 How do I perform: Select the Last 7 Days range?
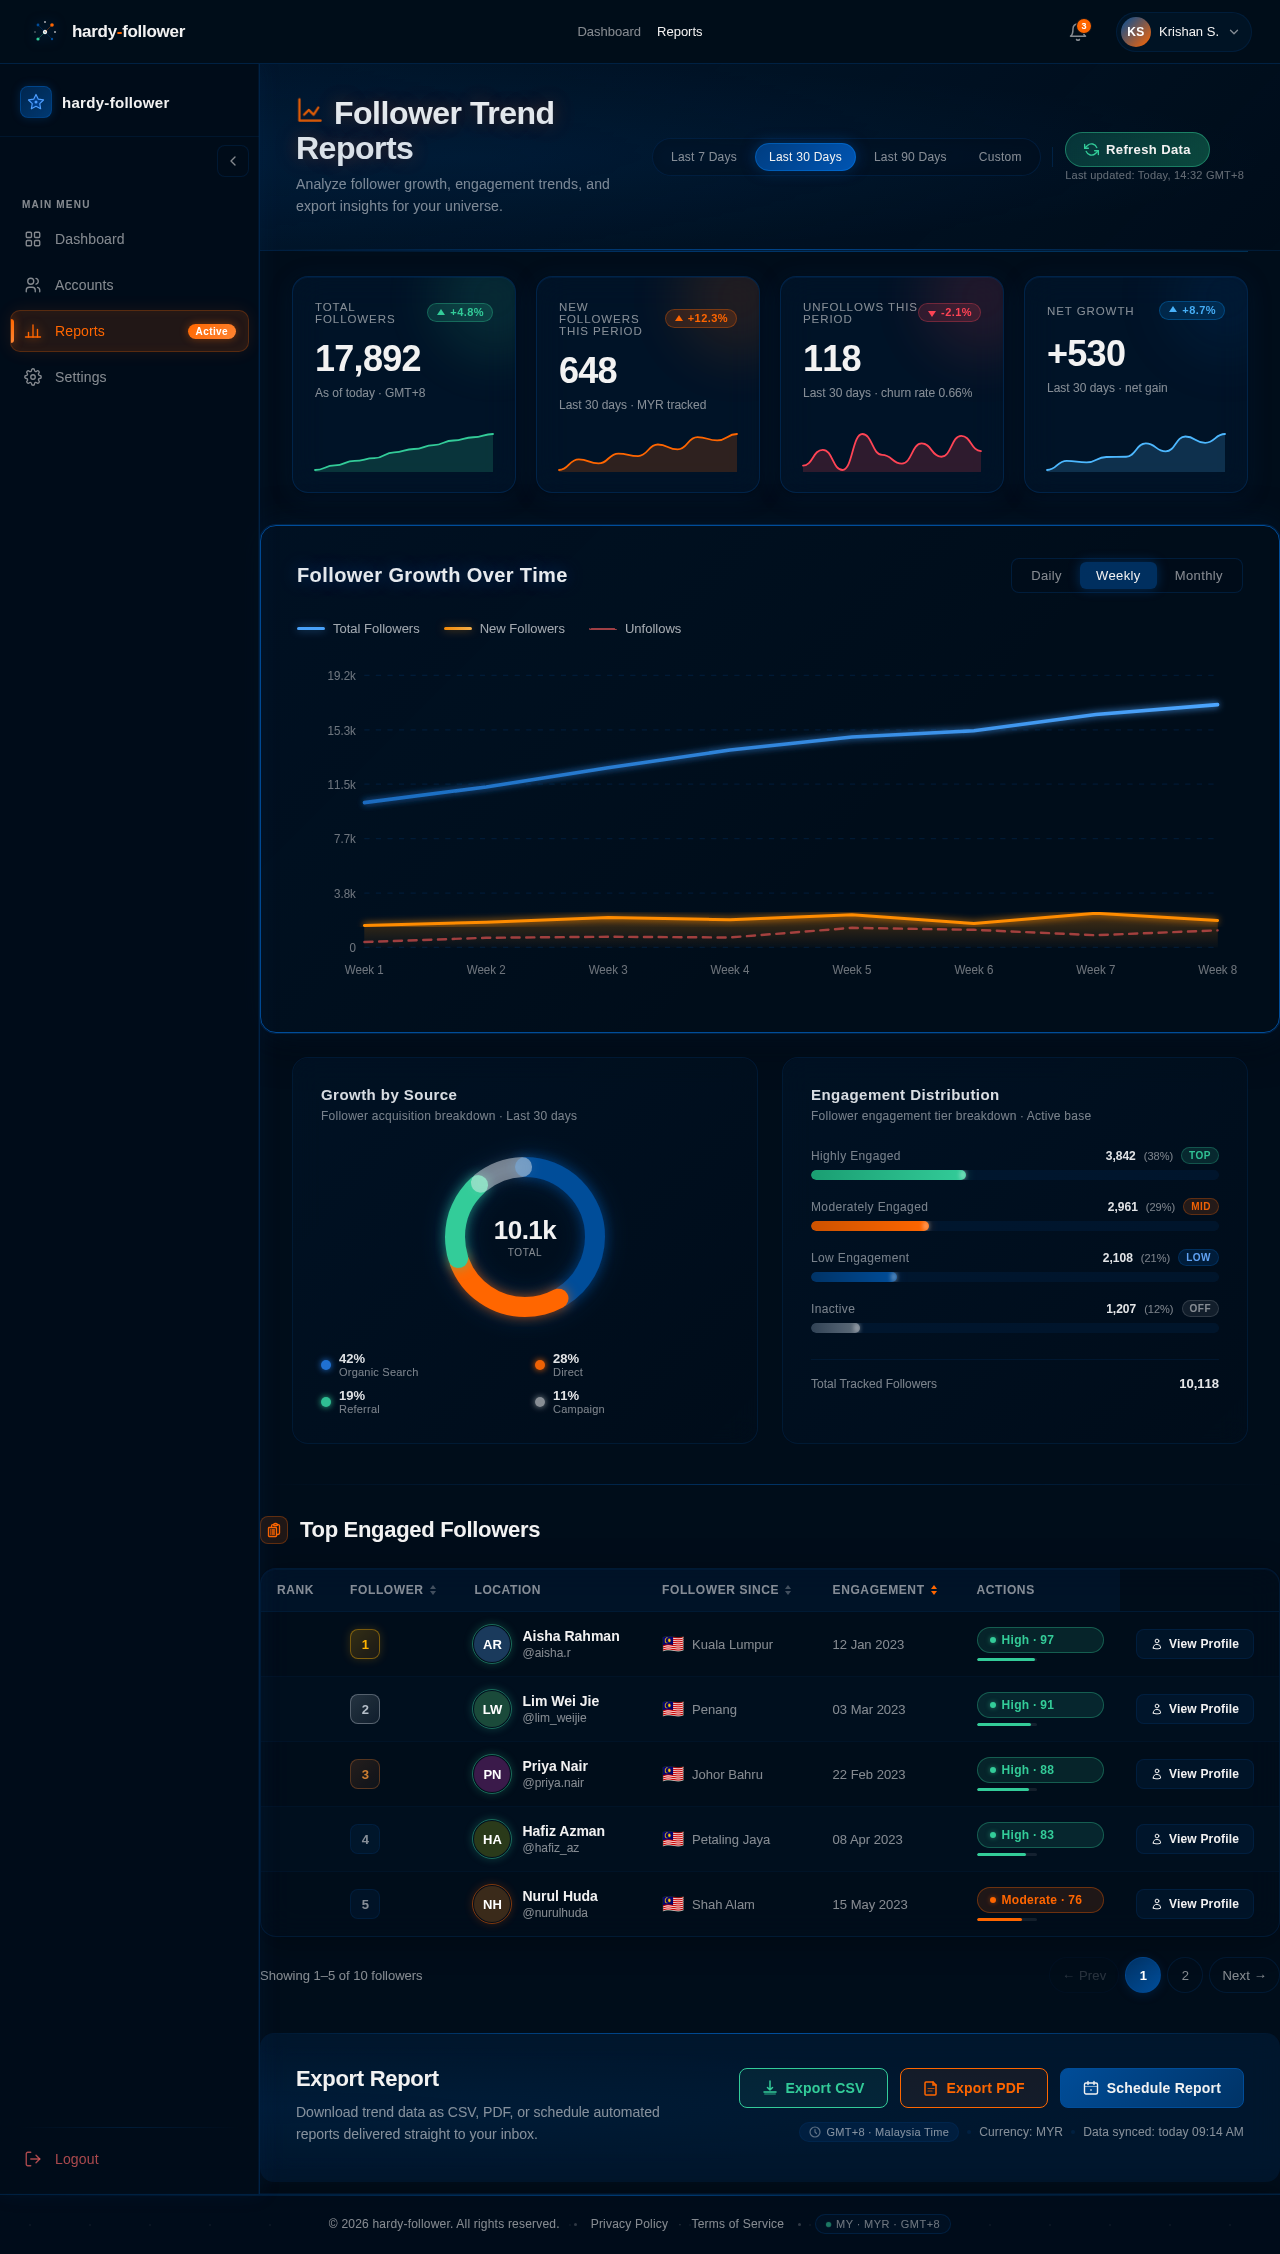pos(703,157)
